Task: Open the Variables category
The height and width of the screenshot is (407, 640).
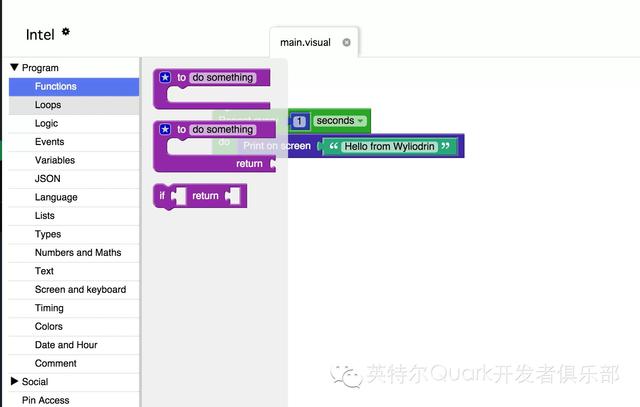Action: (x=74, y=160)
